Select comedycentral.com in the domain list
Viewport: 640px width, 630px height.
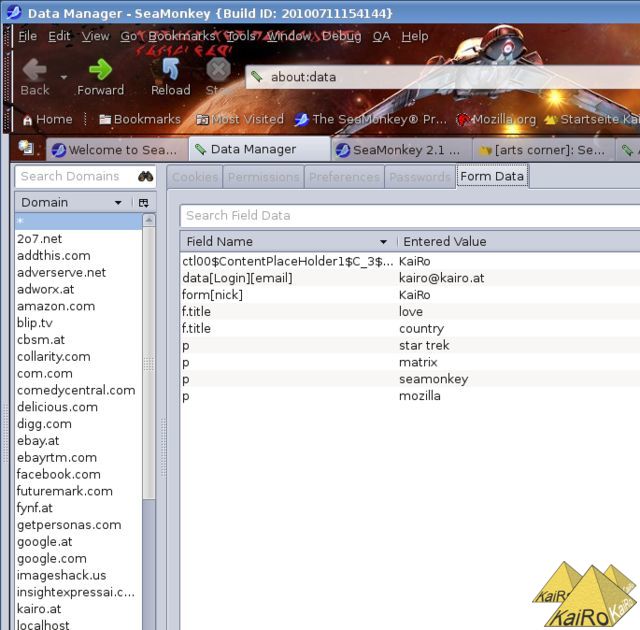click(78, 390)
